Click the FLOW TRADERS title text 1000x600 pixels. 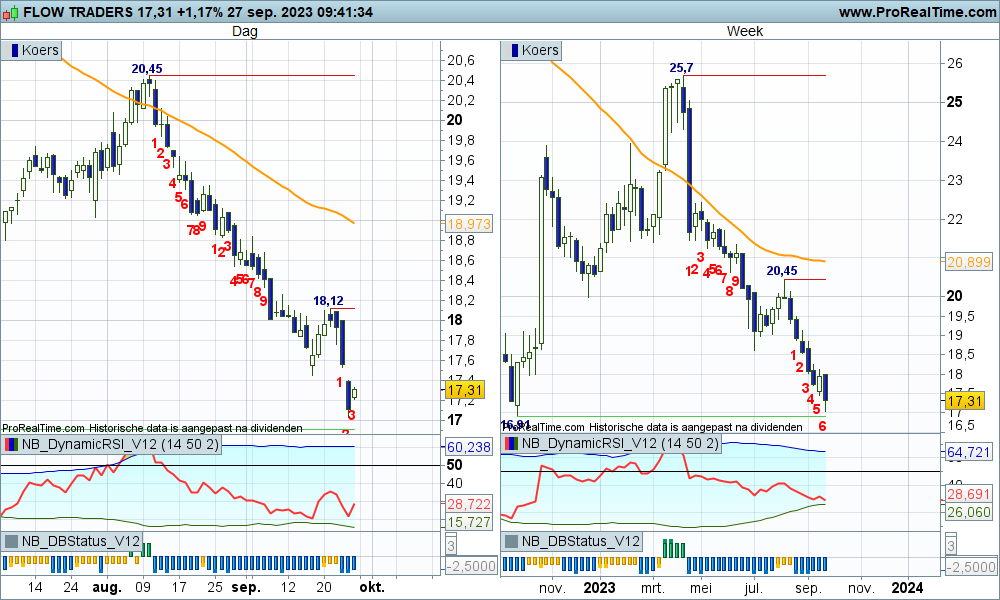78,12
